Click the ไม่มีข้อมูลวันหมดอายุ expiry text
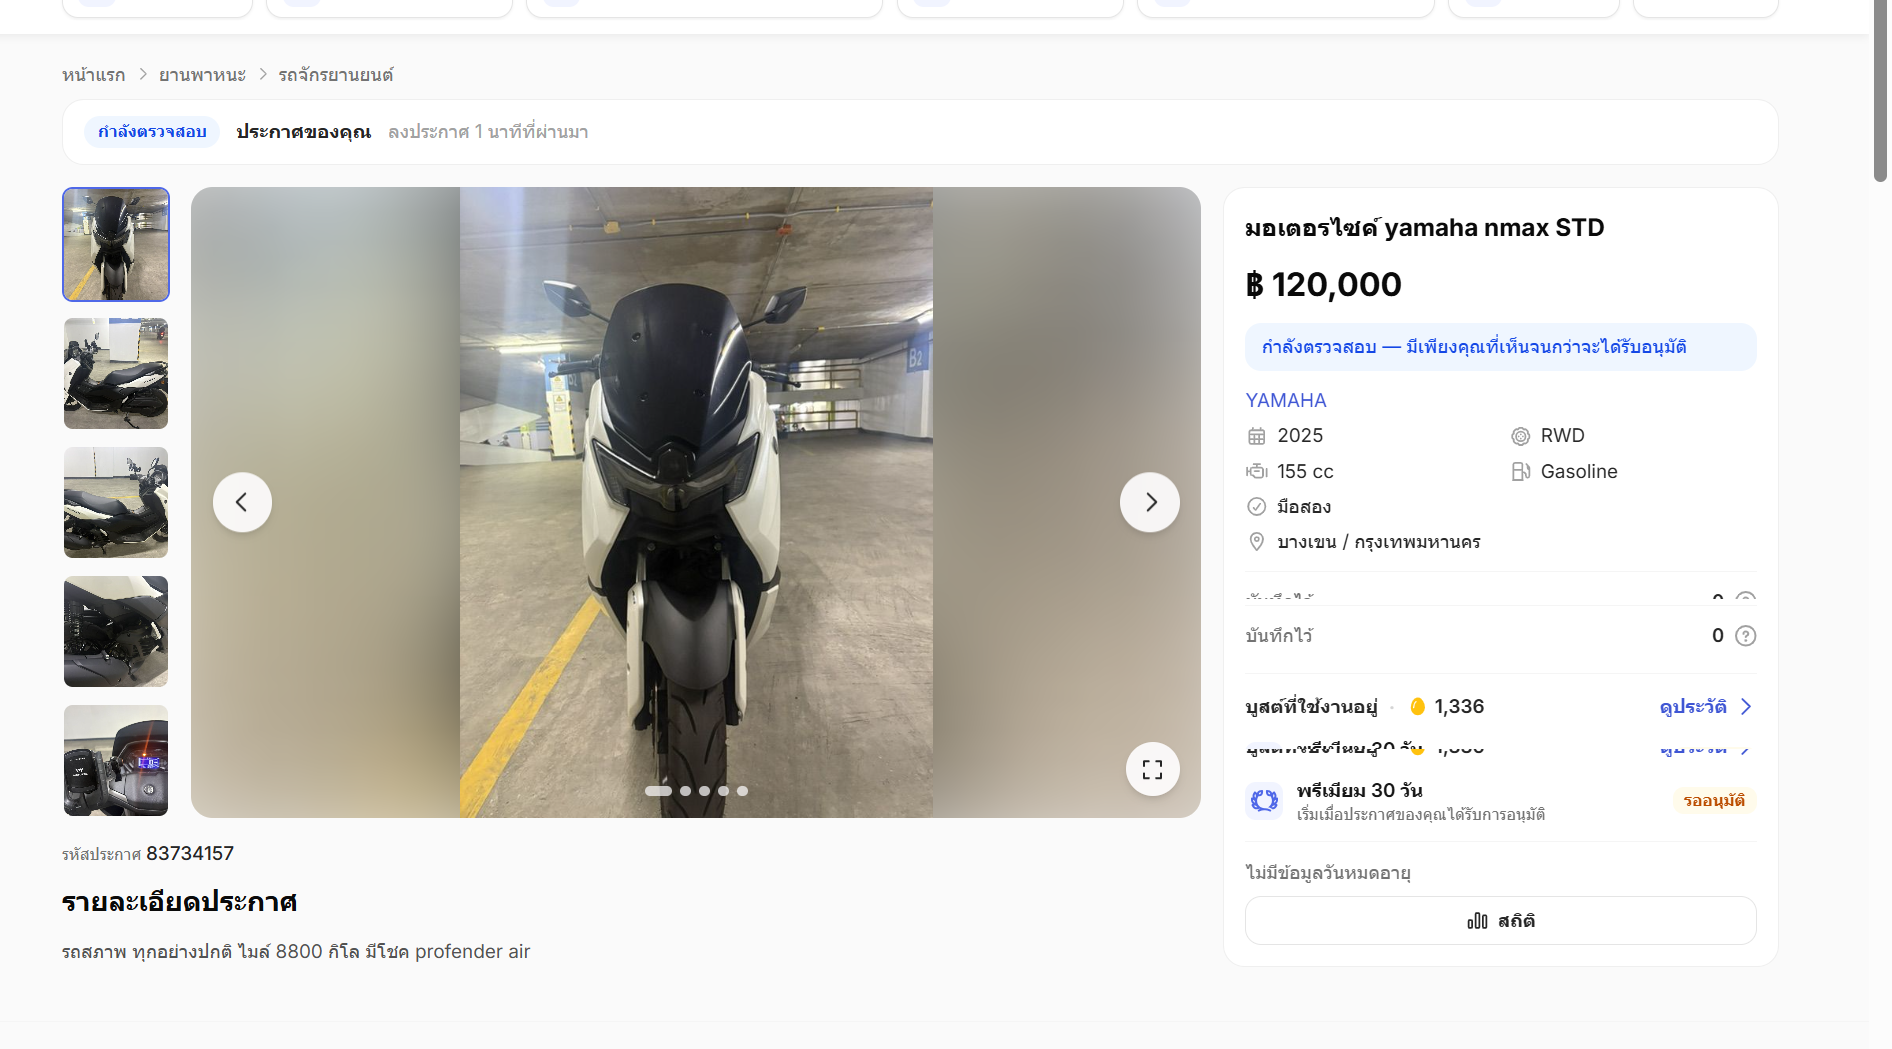 click(x=1328, y=873)
